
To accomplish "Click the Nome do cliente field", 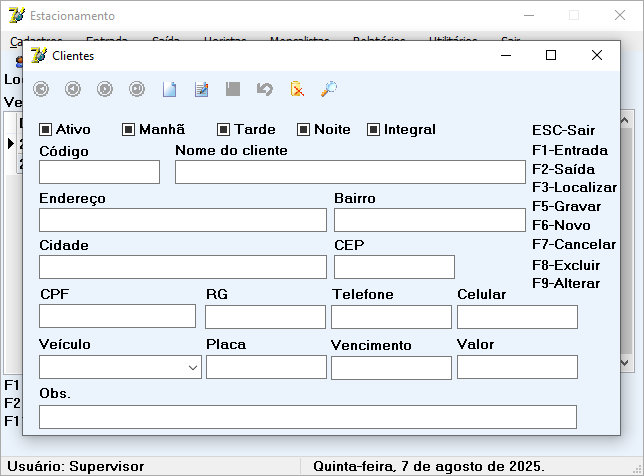I will coord(350,172).
